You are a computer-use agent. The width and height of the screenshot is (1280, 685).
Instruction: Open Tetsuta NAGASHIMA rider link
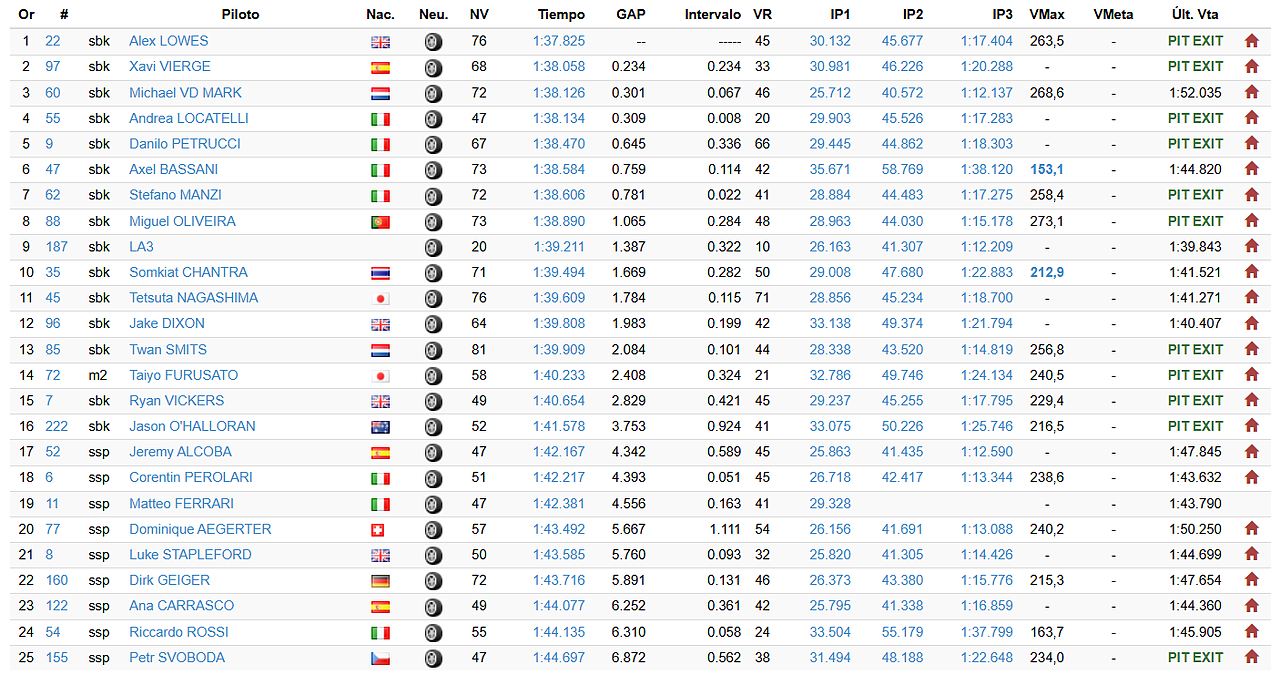pos(193,298)
